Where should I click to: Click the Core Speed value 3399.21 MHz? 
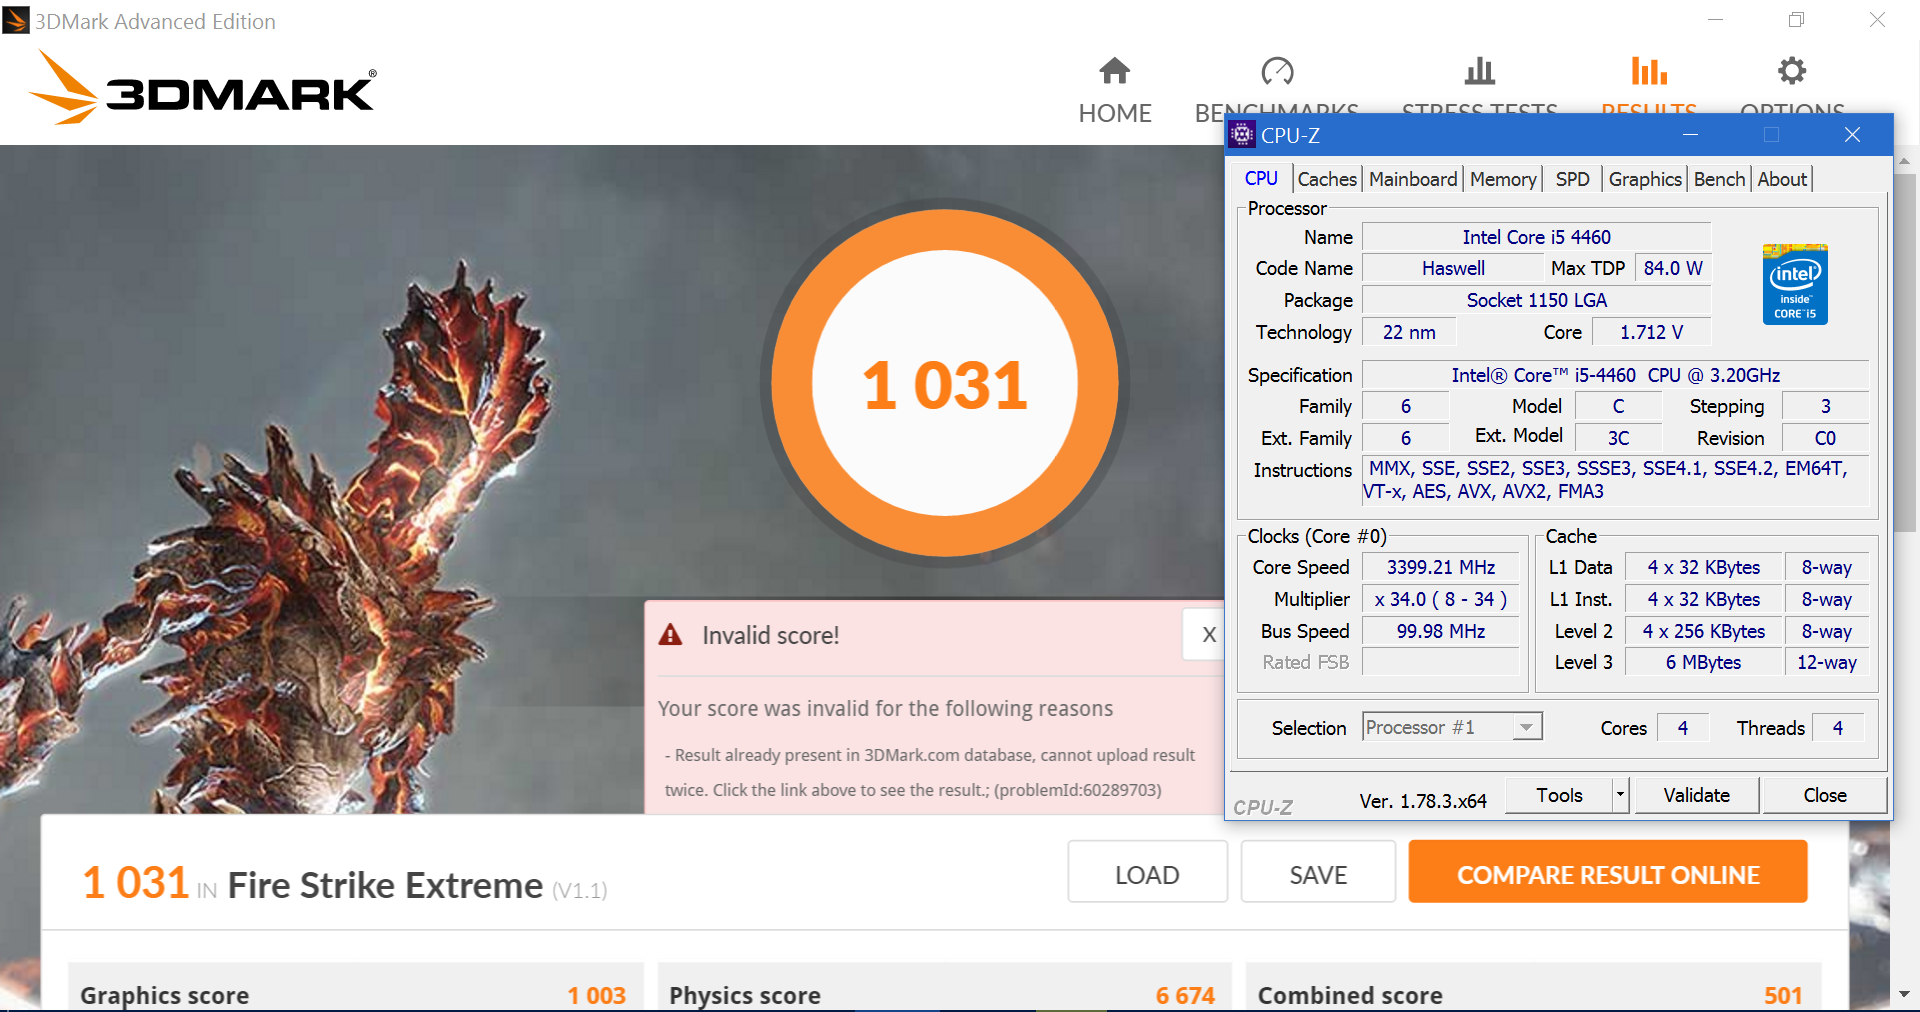(1441, 567)
